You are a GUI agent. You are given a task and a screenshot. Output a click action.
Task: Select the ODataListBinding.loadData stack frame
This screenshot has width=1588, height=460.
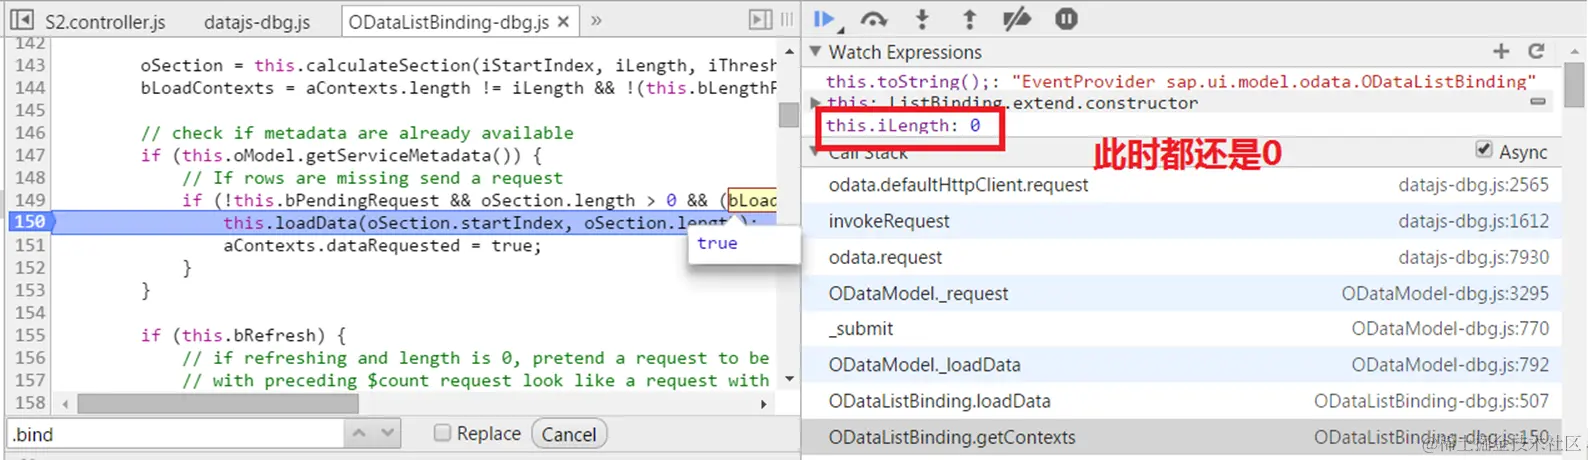click(1181, 401)
